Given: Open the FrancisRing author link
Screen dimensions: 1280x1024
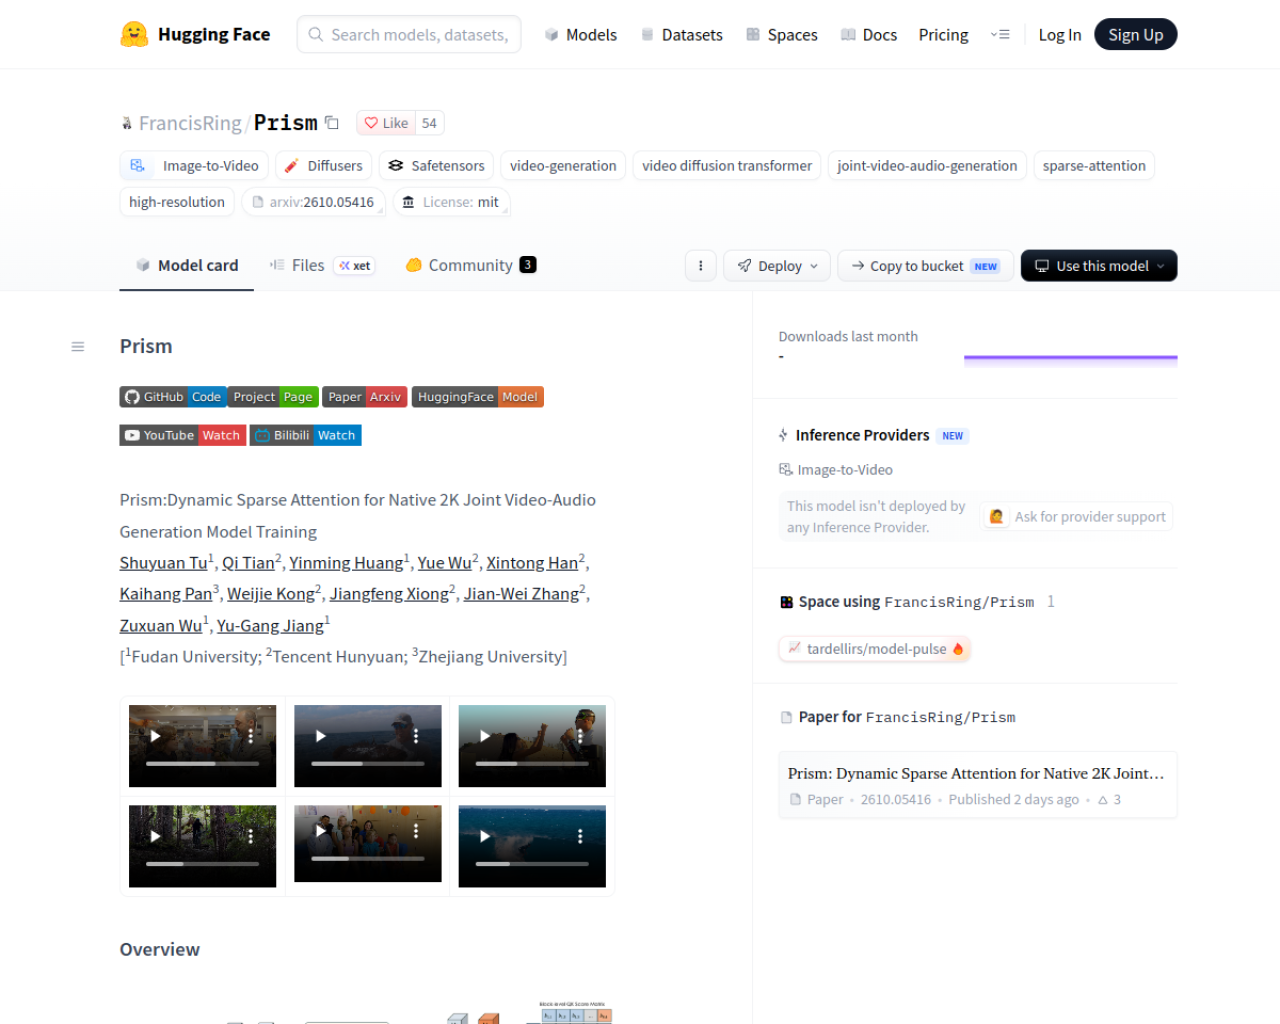Looking at the screenshot, I should click(x=190, y=123).
